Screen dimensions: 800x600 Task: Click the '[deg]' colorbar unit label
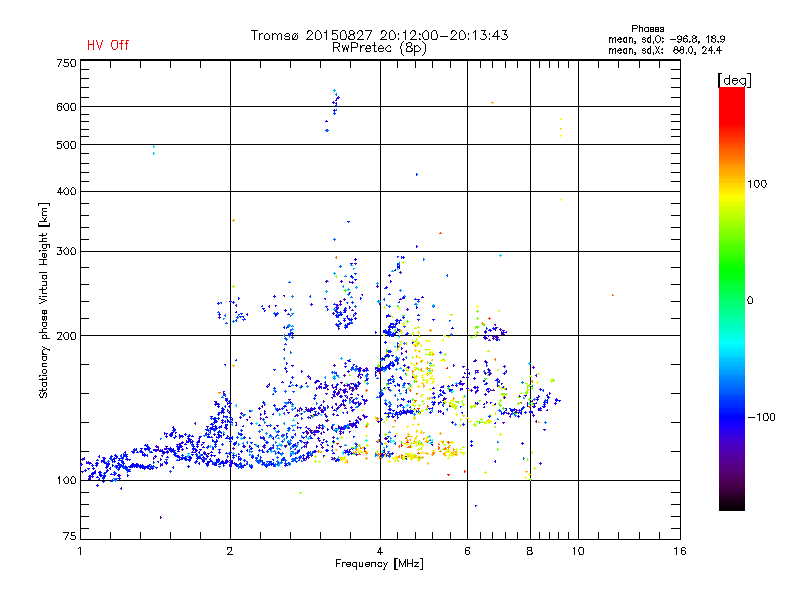click(x=734, y=80)
